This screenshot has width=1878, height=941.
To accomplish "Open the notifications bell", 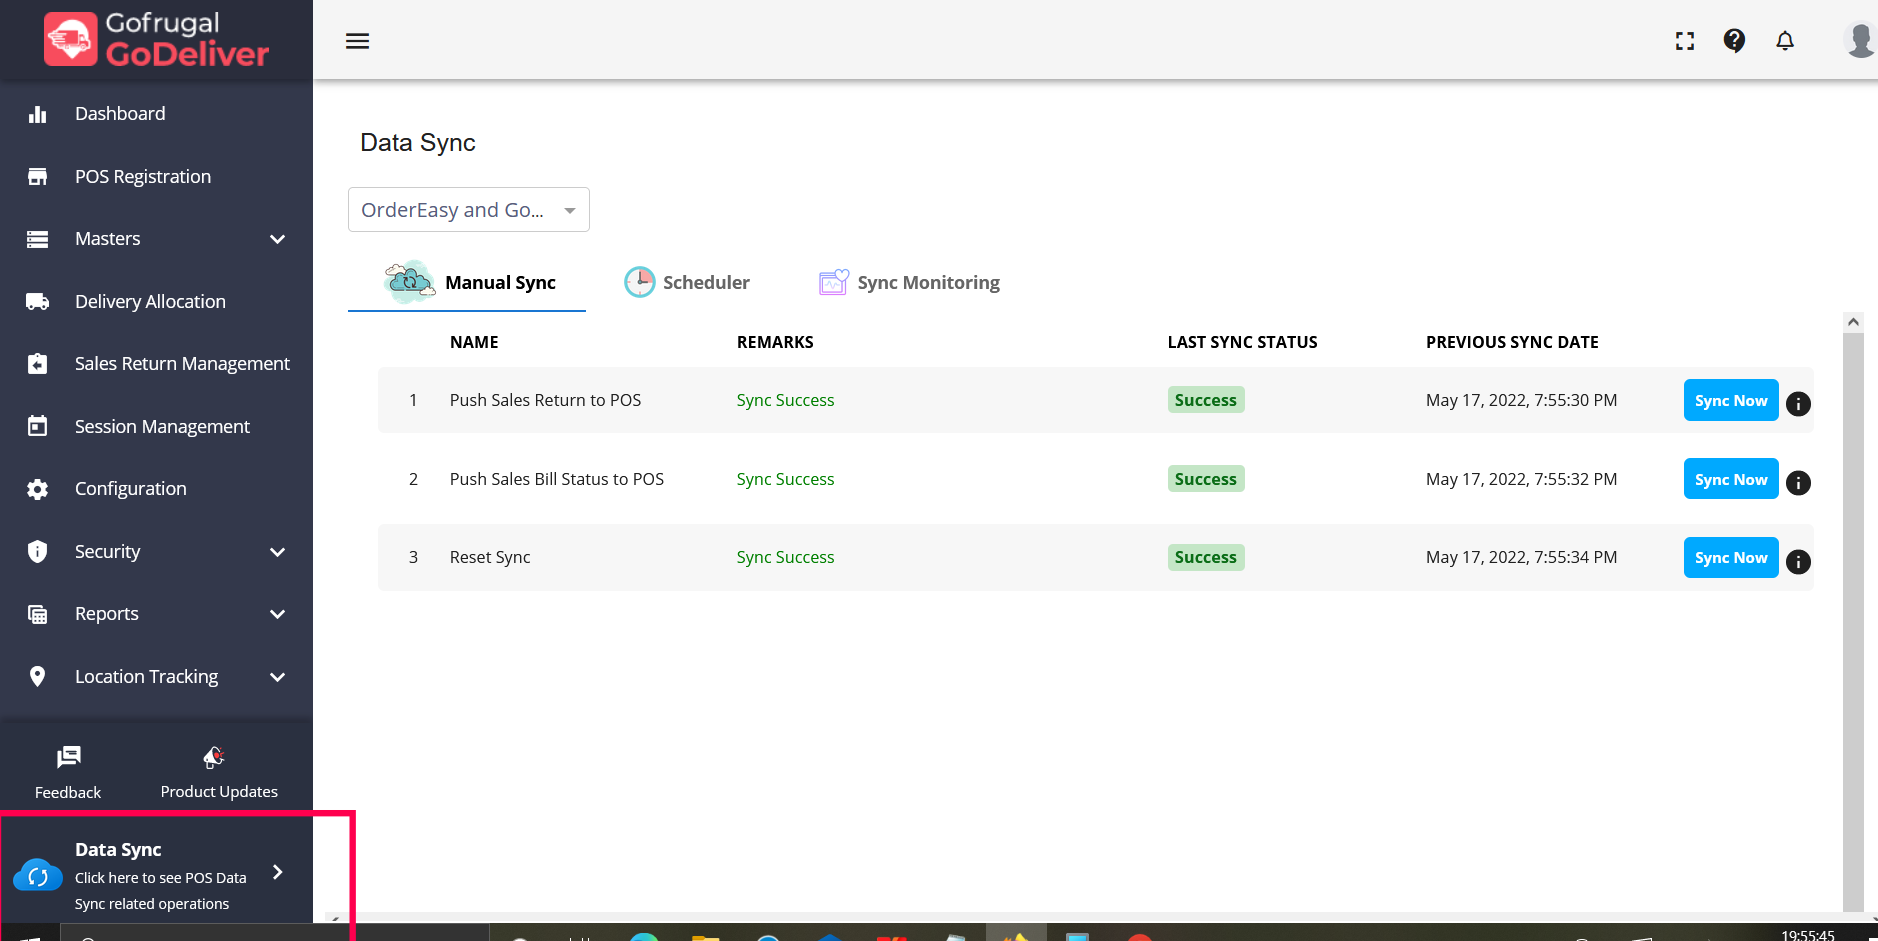I will coord(1785,41).
